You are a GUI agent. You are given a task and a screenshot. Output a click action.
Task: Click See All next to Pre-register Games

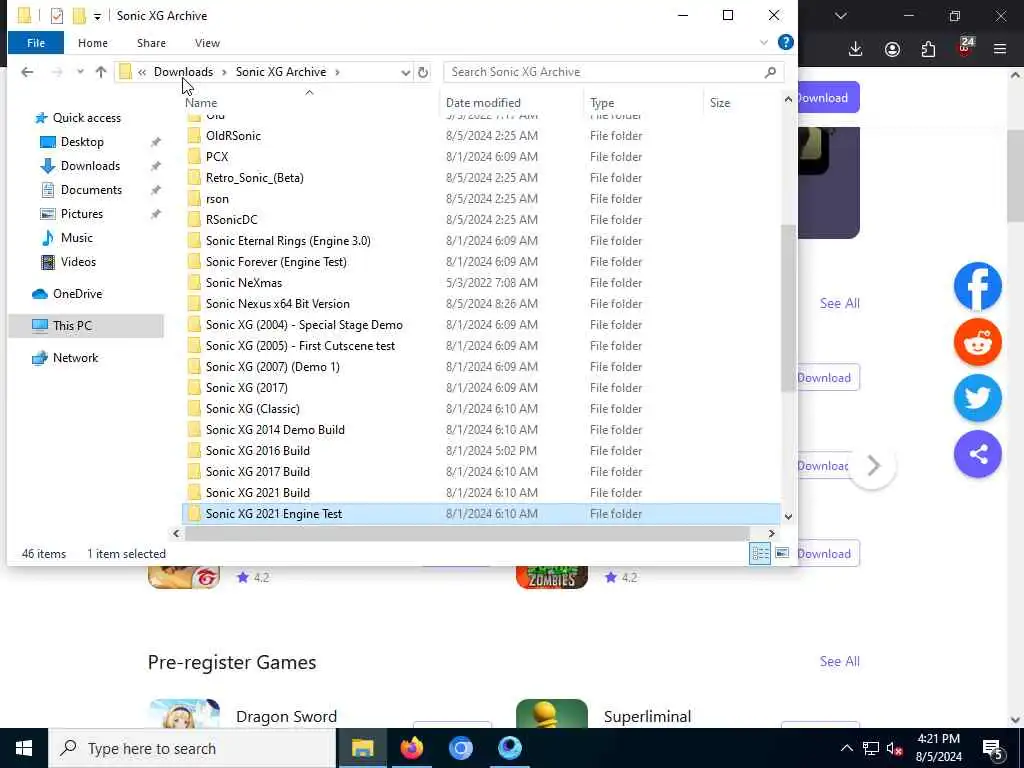[x=839, y=661]
